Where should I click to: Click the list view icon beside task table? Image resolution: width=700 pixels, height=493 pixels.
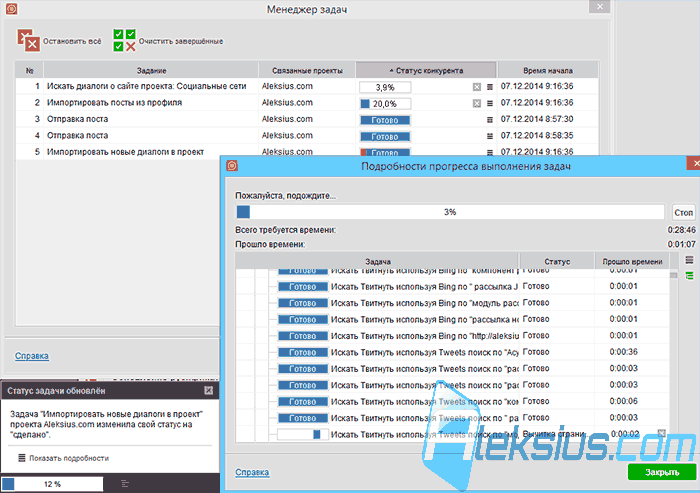pos(689,260)
